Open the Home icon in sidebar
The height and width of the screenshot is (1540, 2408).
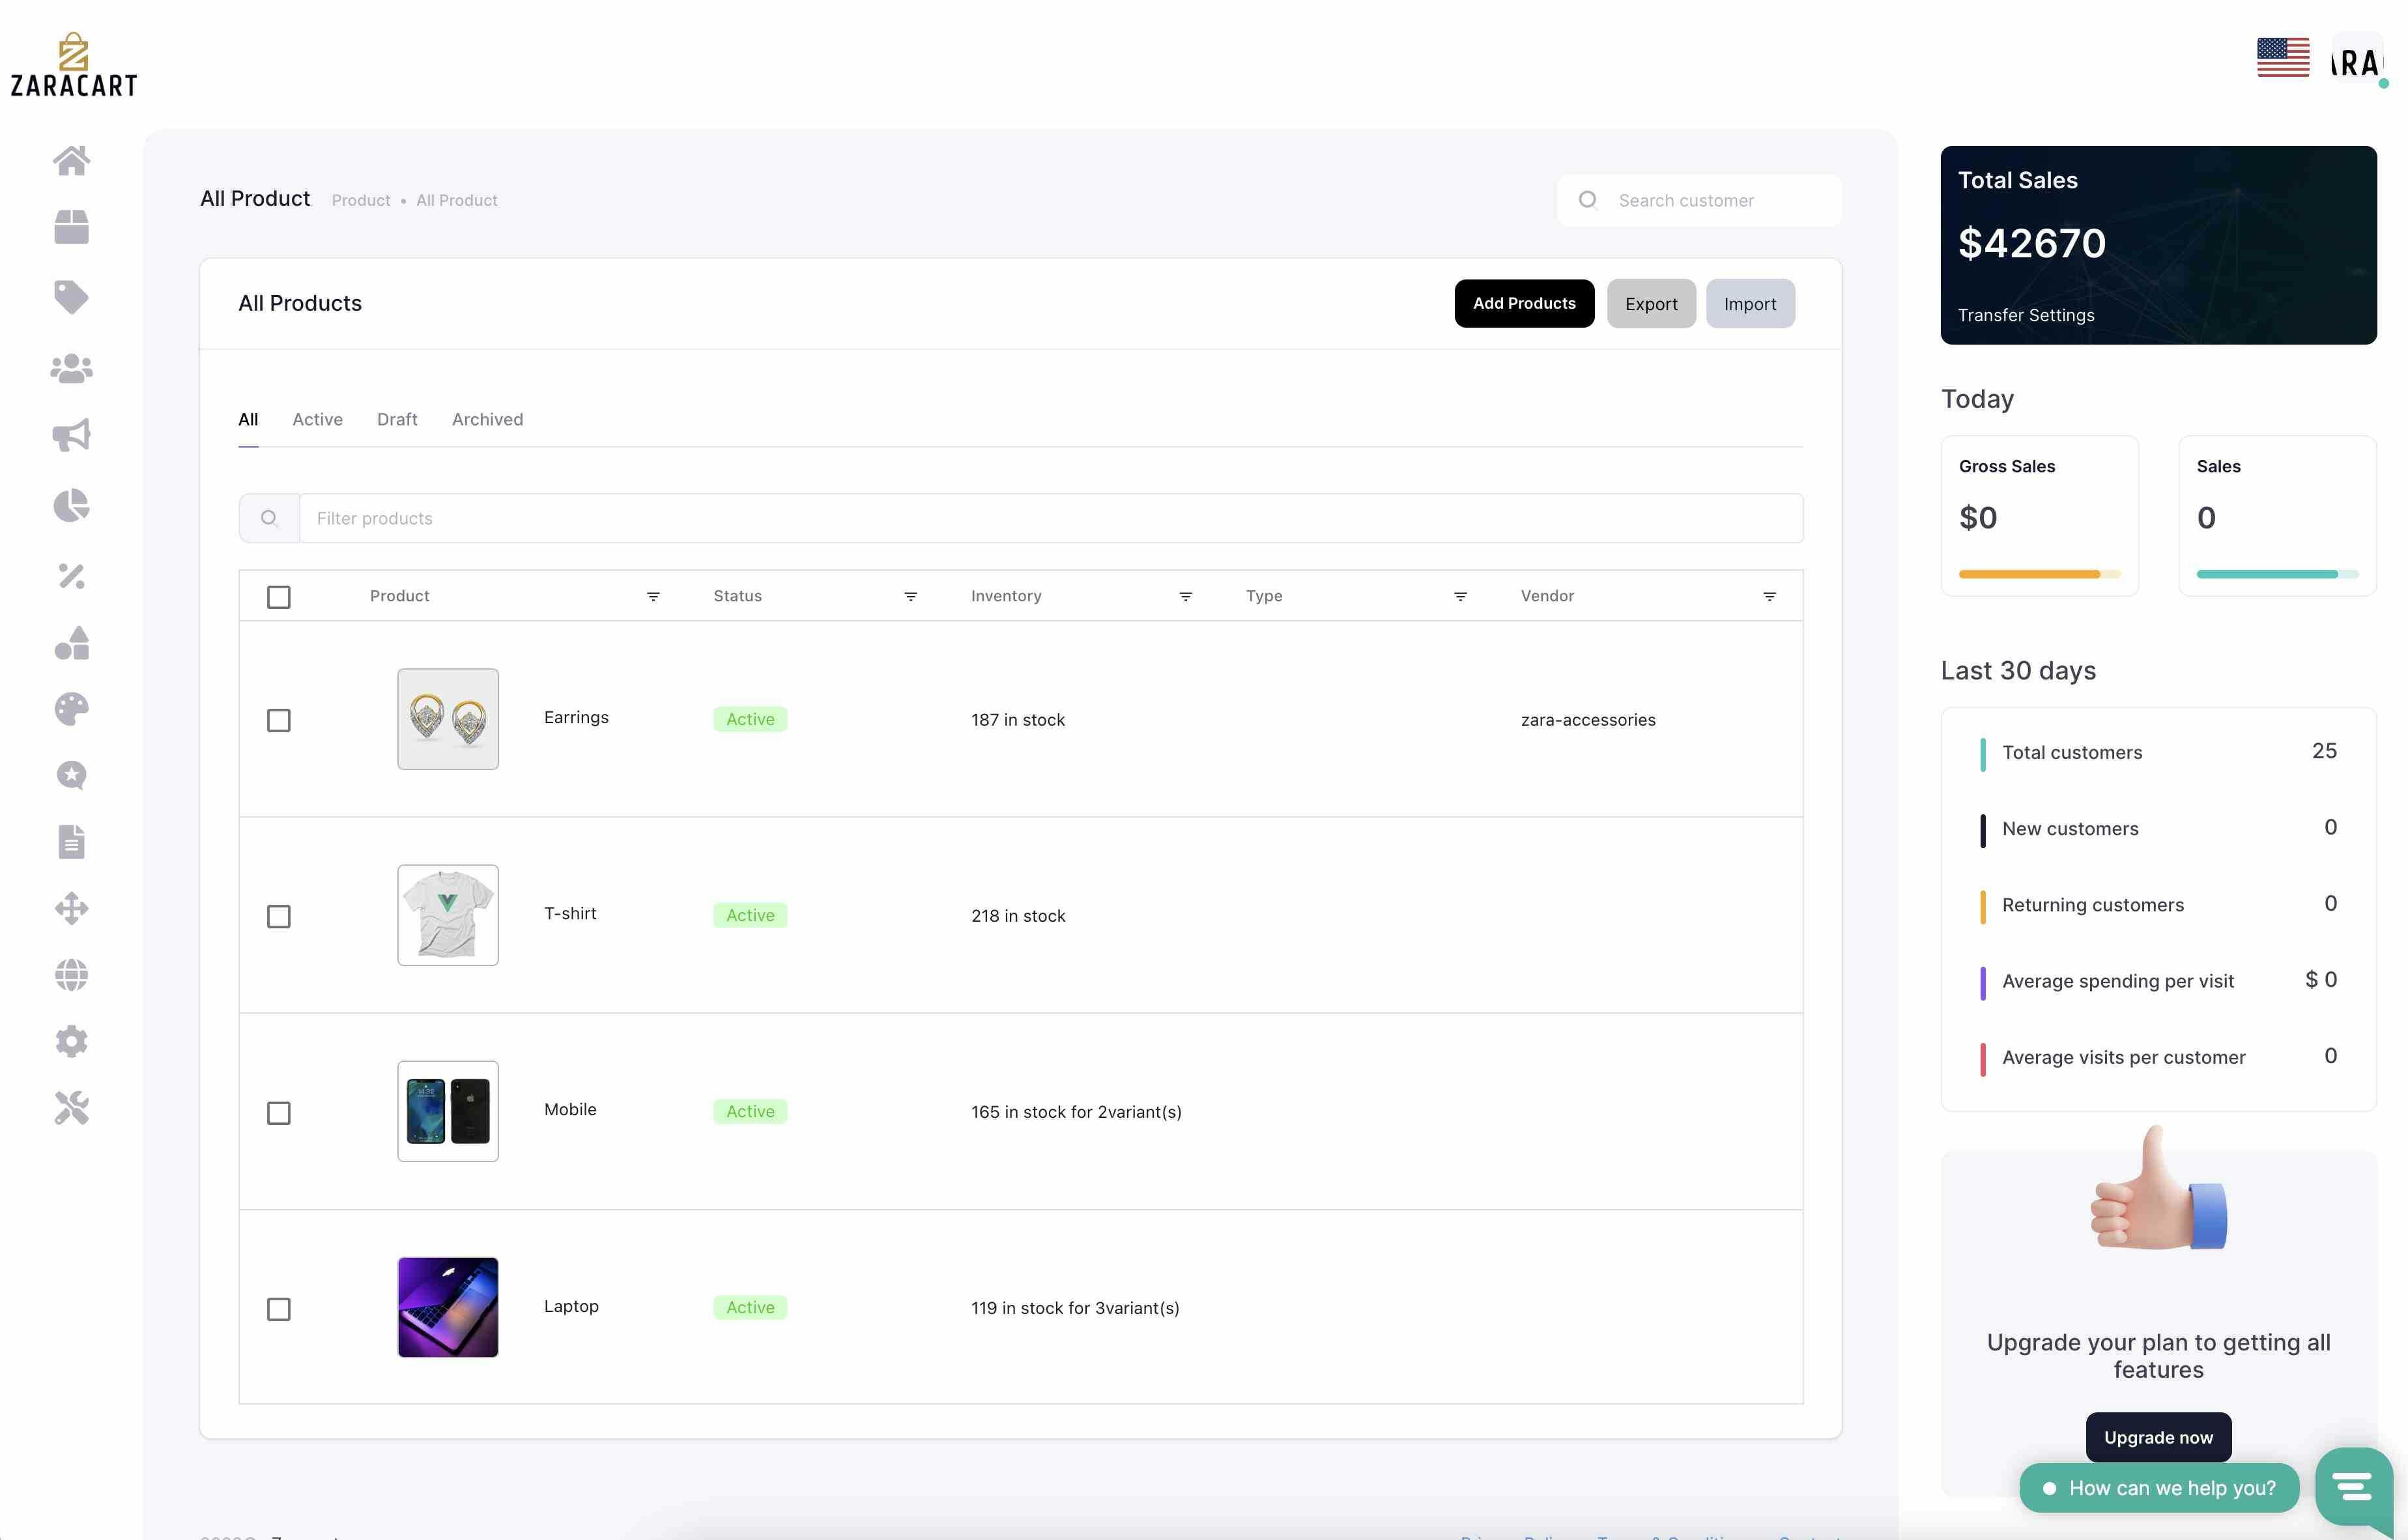pyautogui.click(x=71, y=160)
